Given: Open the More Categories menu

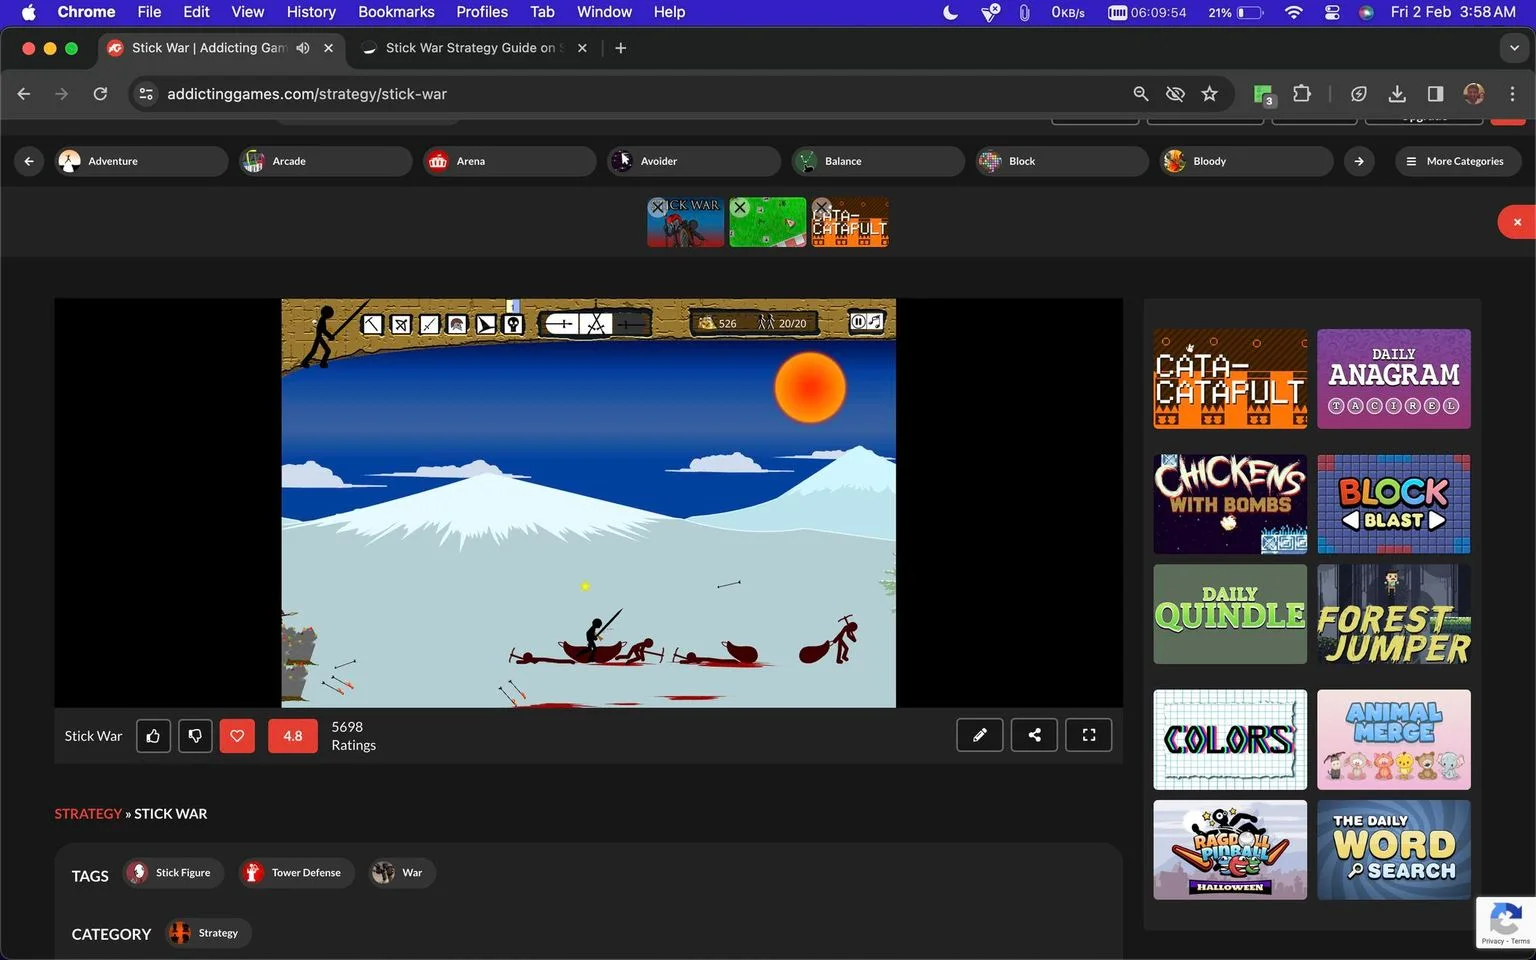Looking at the screenshot, I should click(x=1457, y=161).
